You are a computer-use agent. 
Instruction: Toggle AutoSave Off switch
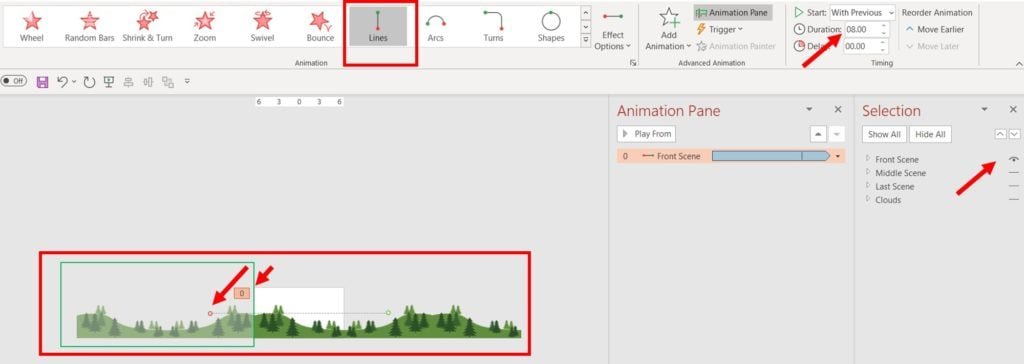(x=14, y=81)
